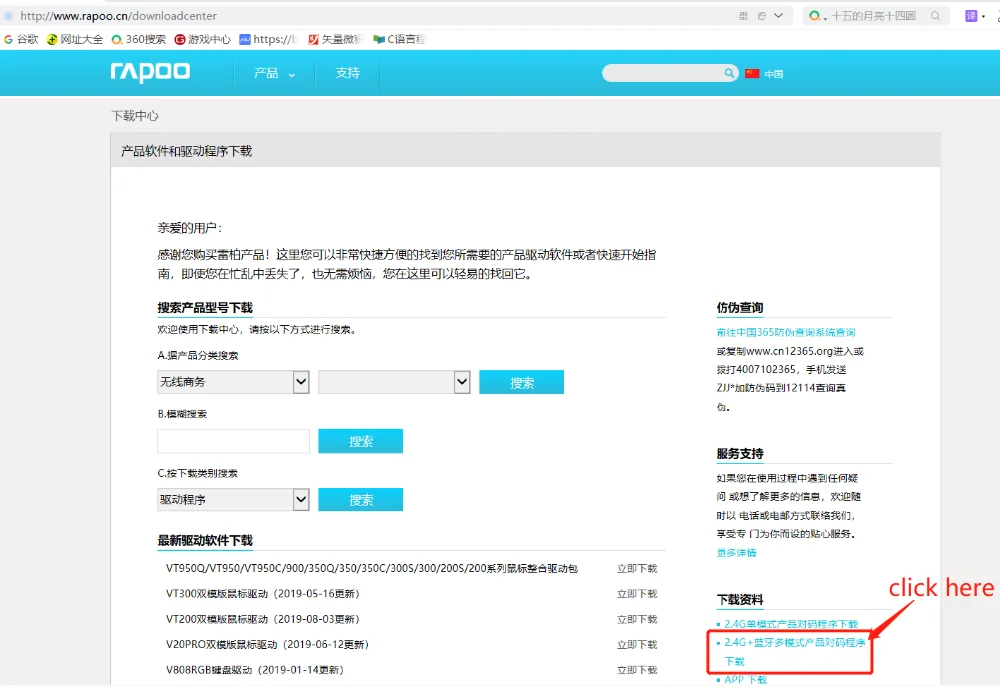This screenshot has width=1000, height=689.
Task: Click the 中国 region selector text
Action: 774,74
